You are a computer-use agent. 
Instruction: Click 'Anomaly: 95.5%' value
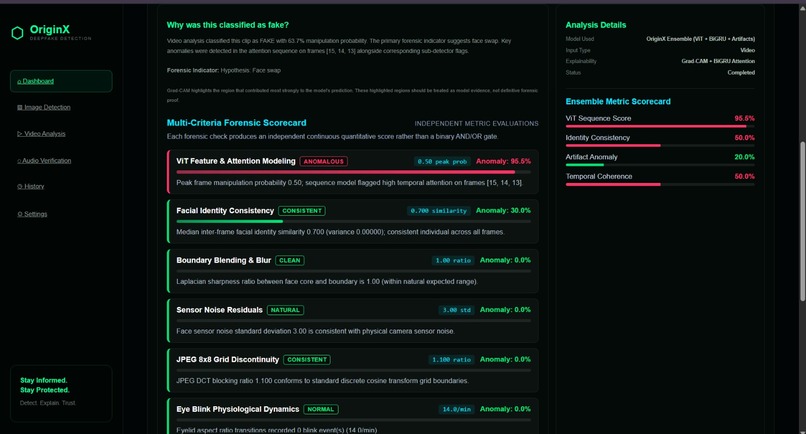click(x=503, y=161)
